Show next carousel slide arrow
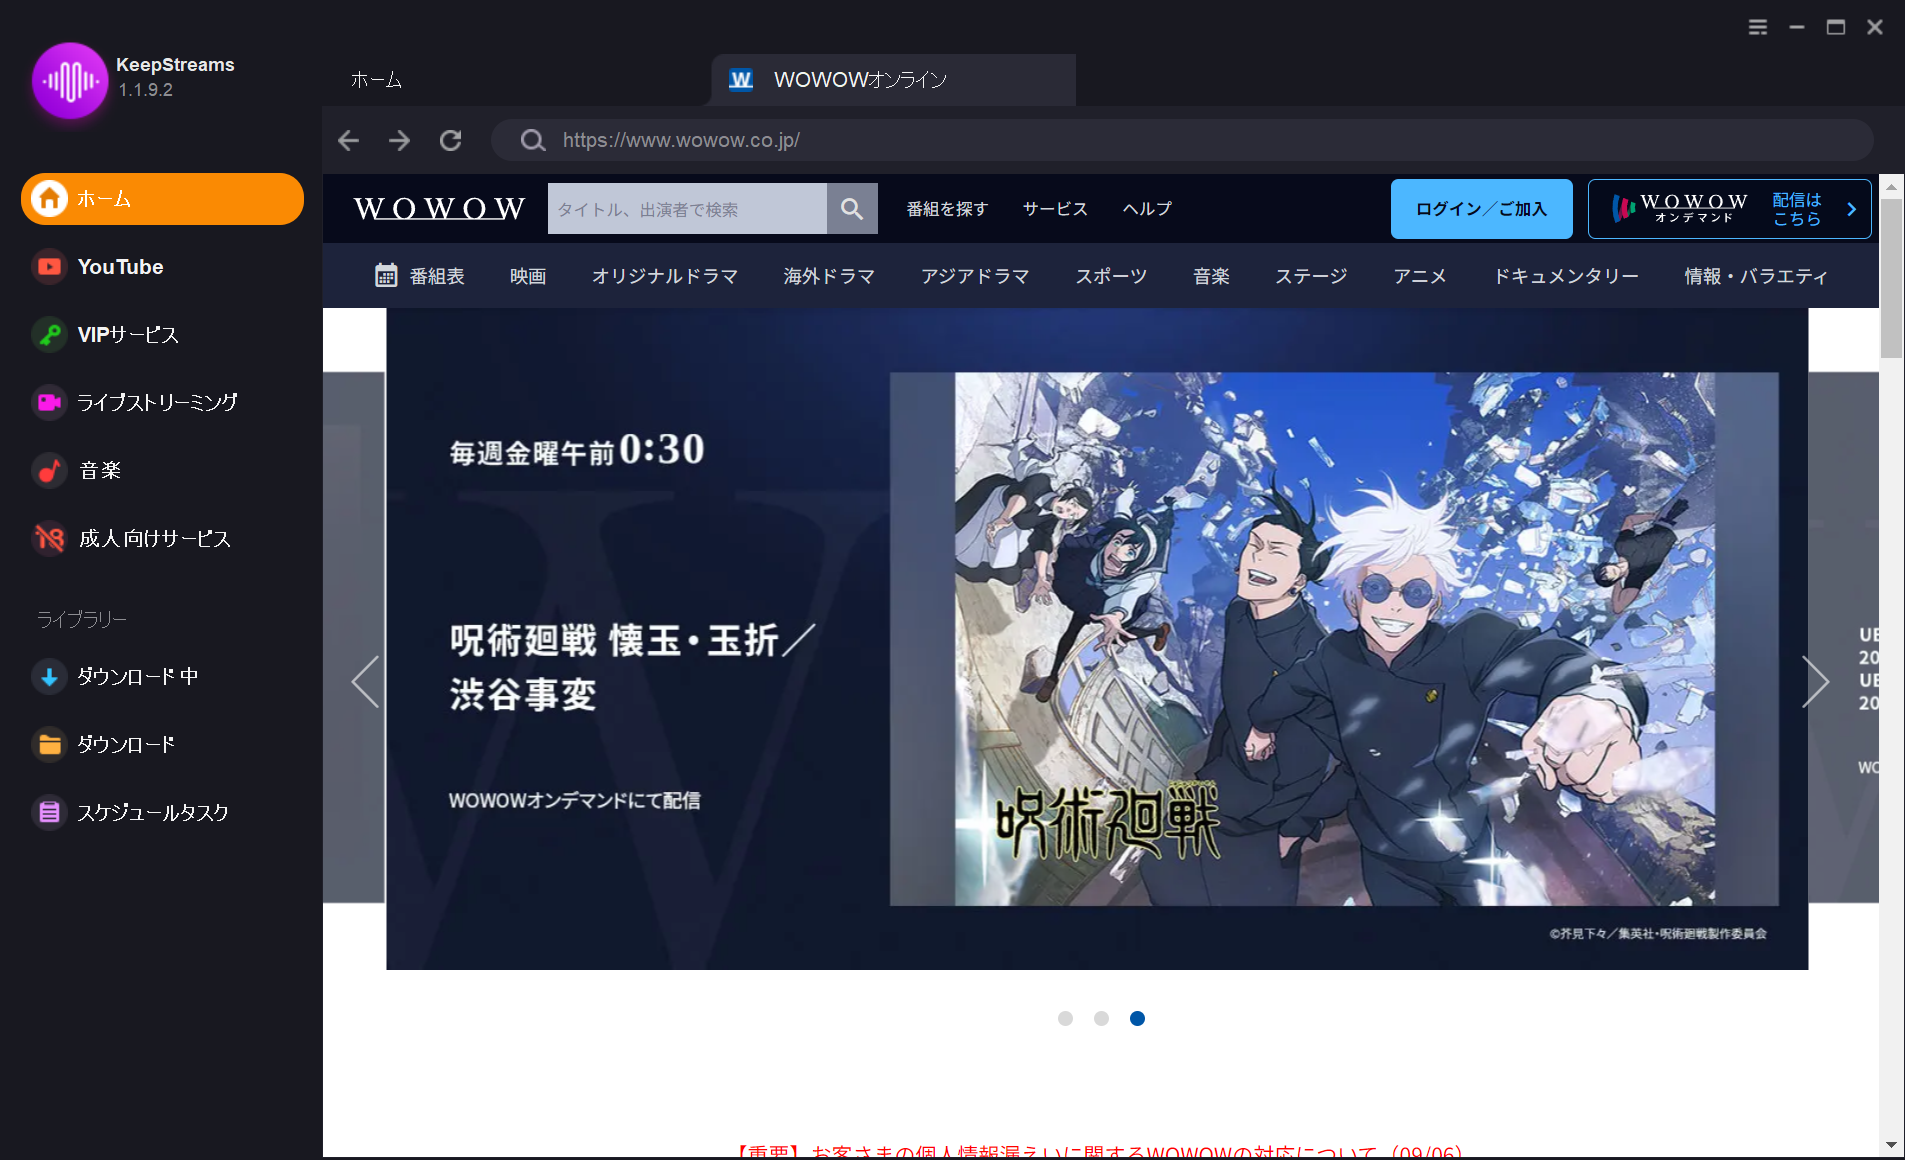This screenshot has width=1905, height=1160. click(x=1815, y=682)
